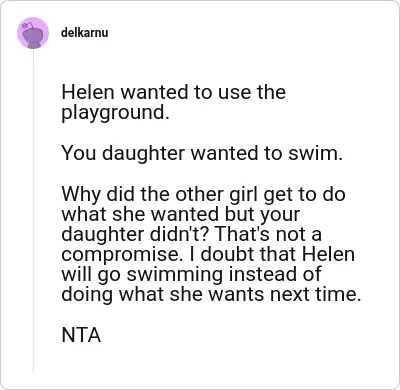Click the line "doing what she wants next time."
The image size is (400, 390).
coord(211,294)
